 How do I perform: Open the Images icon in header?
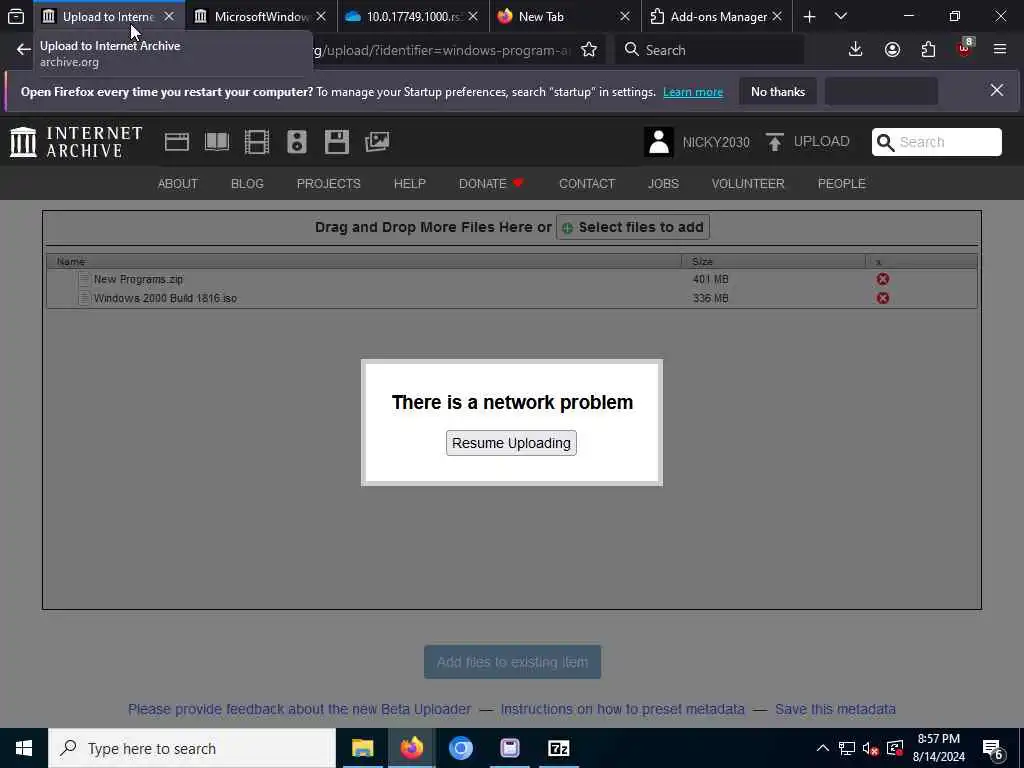point(377,142)
